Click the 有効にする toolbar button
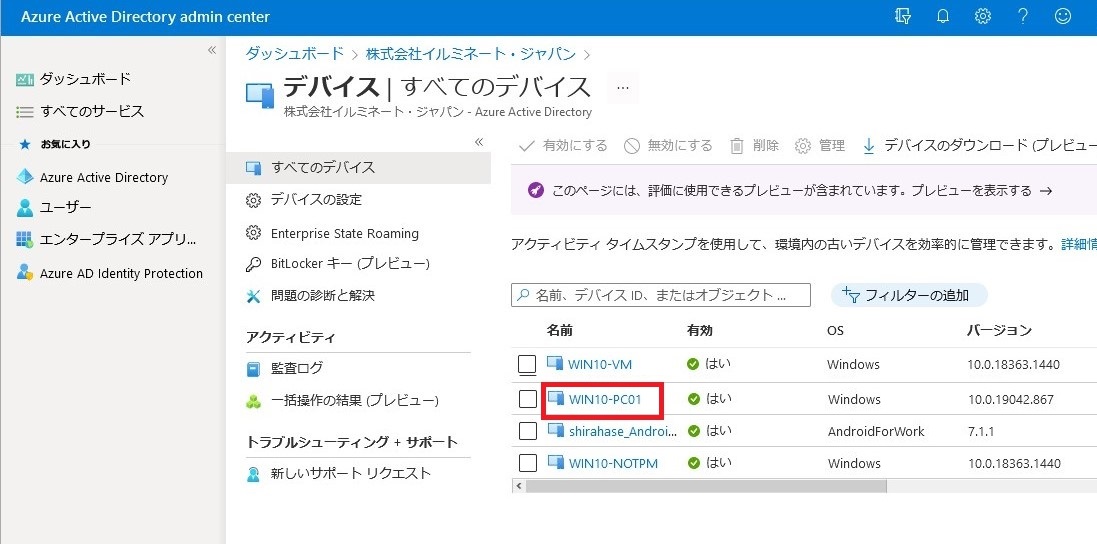 [x=563, y=145]
